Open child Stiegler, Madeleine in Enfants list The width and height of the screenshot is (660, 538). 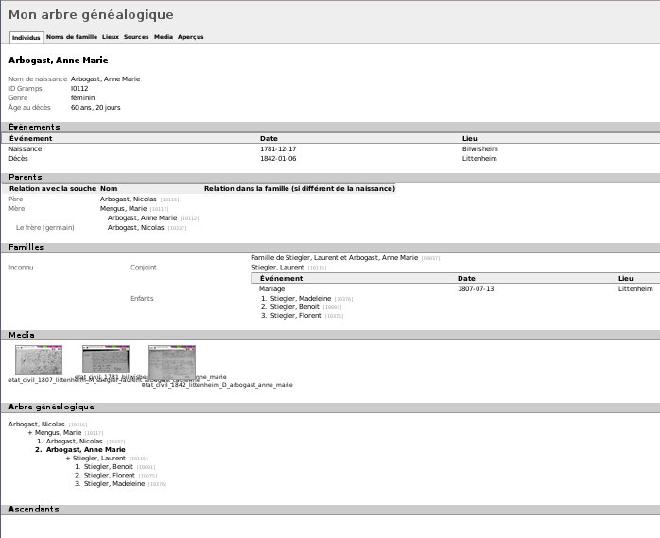pyautogui.click(x=298, y=298)
